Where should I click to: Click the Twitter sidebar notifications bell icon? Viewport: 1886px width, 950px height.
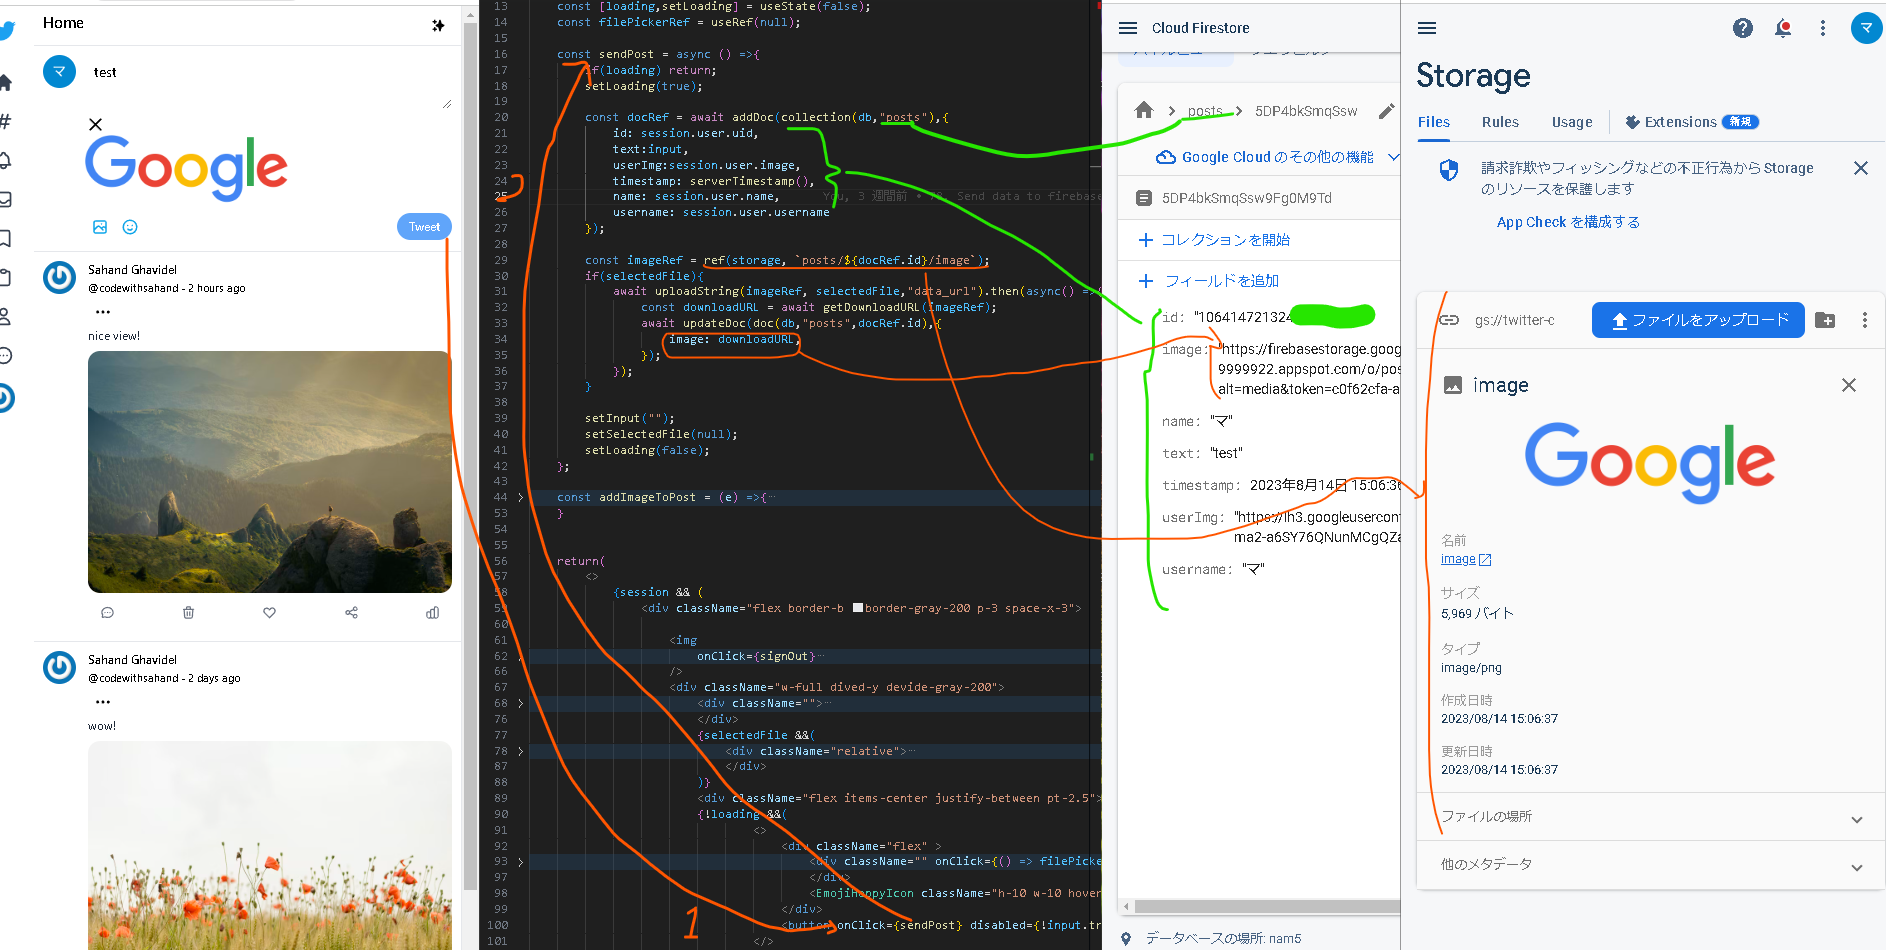pyautogui.click(x=5, y=160)
